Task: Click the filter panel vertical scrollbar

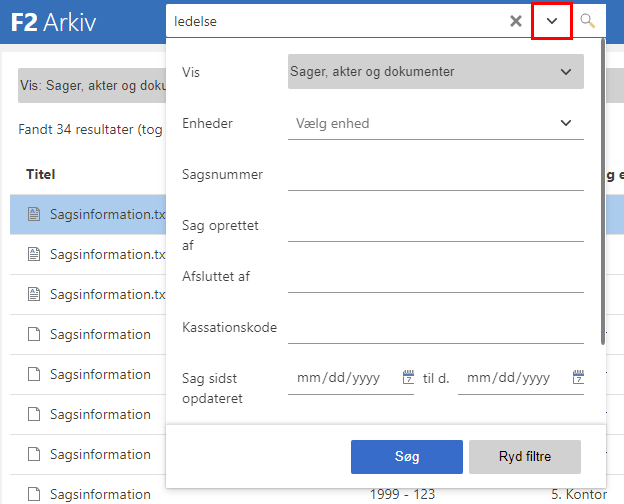Action: [602, 190]
